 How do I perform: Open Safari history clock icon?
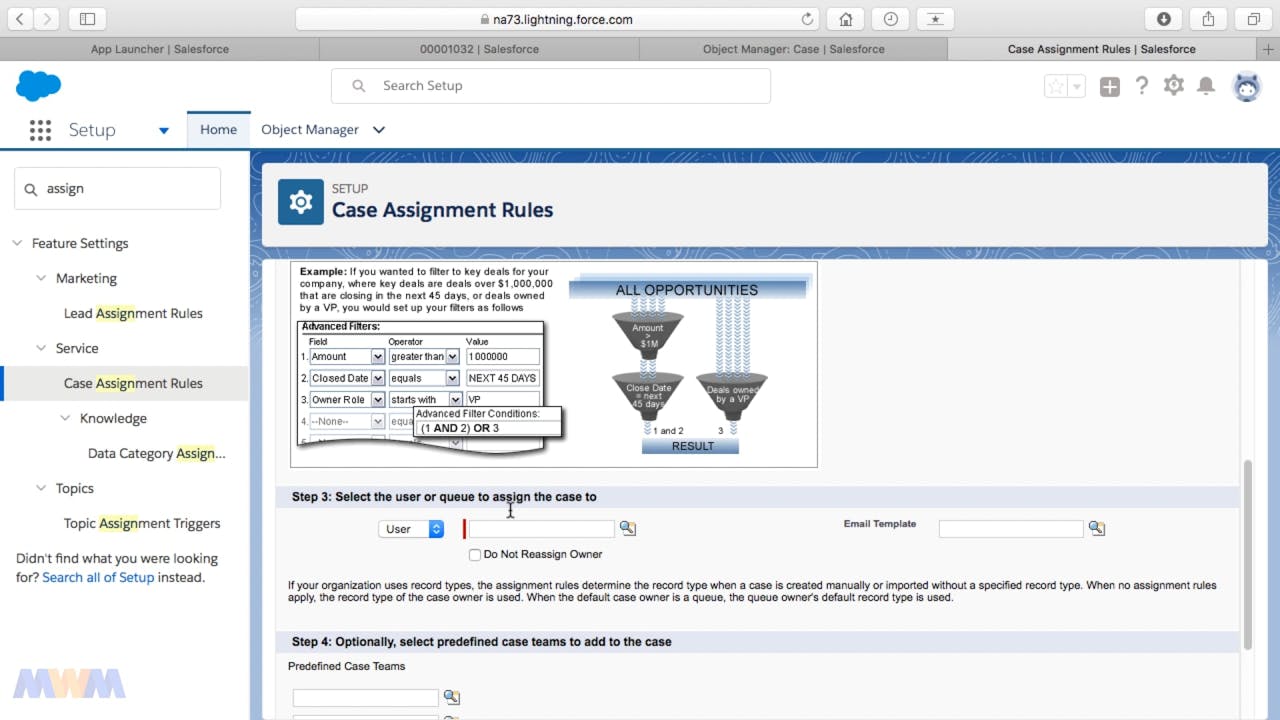point(890,19)
